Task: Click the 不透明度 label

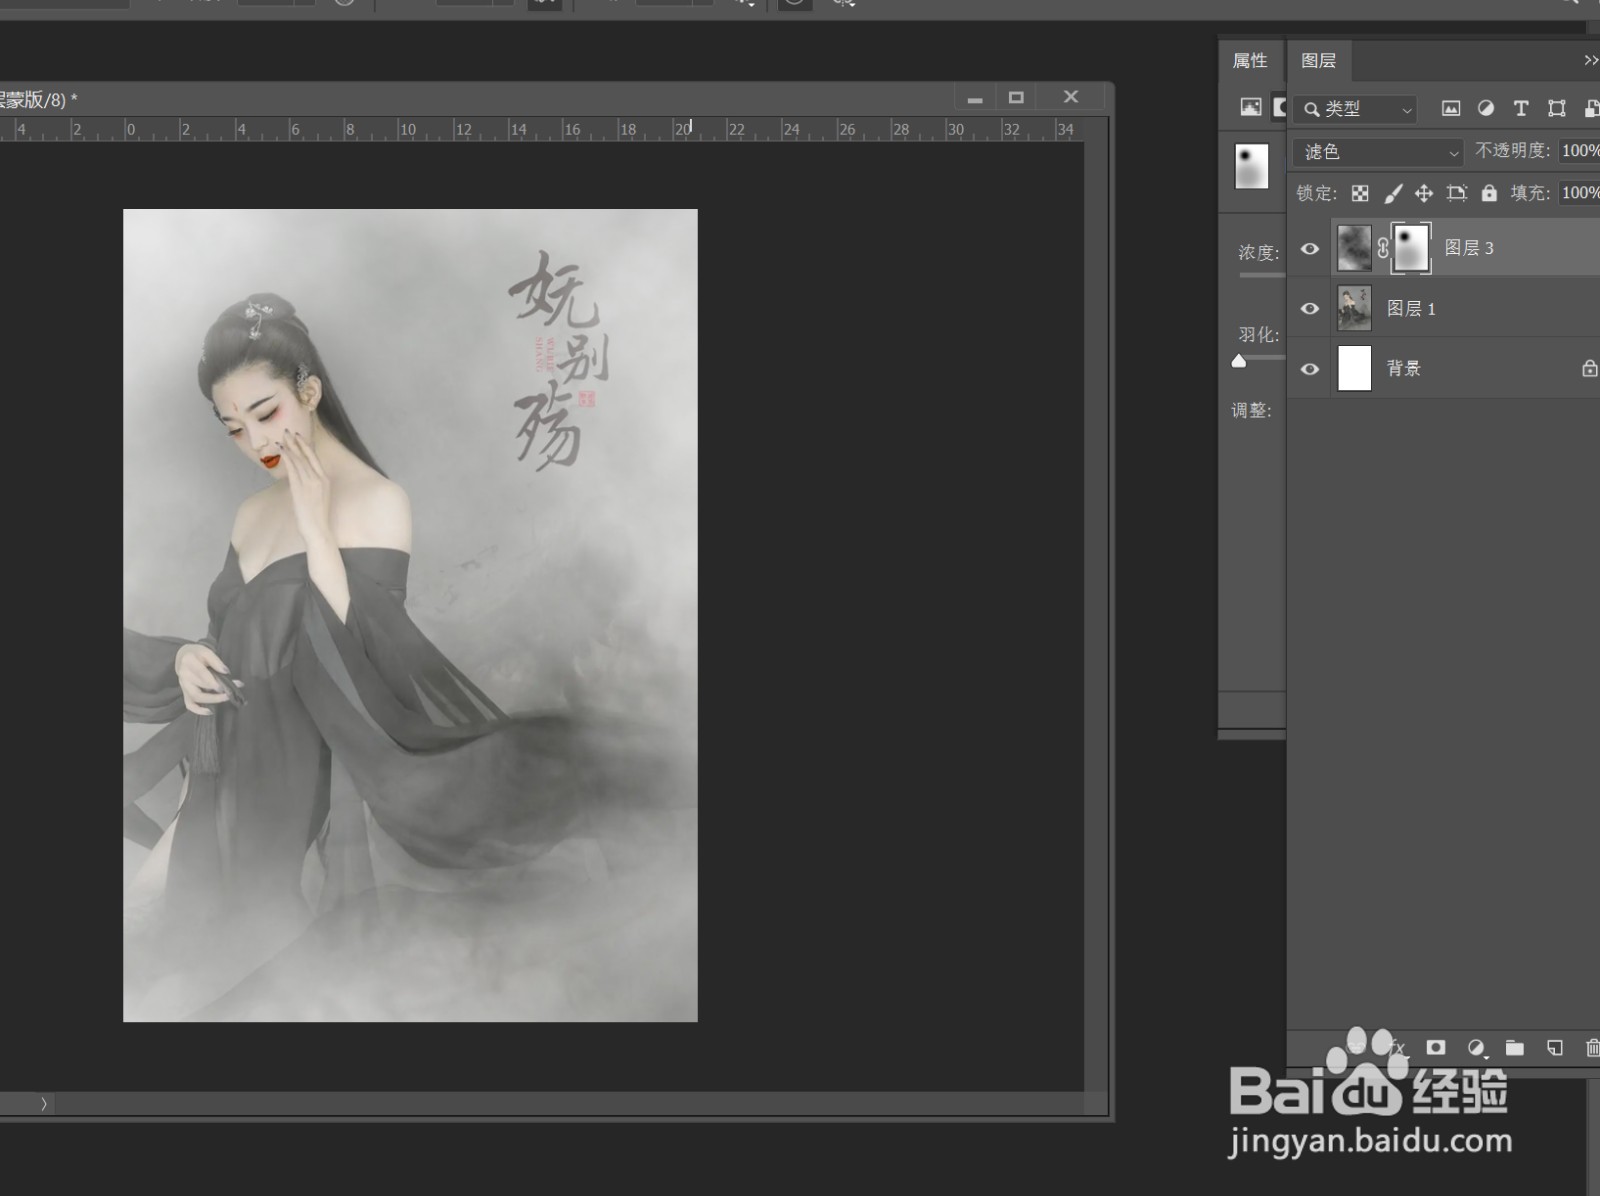Action: pyautogui.click(x=1512, y=150)
